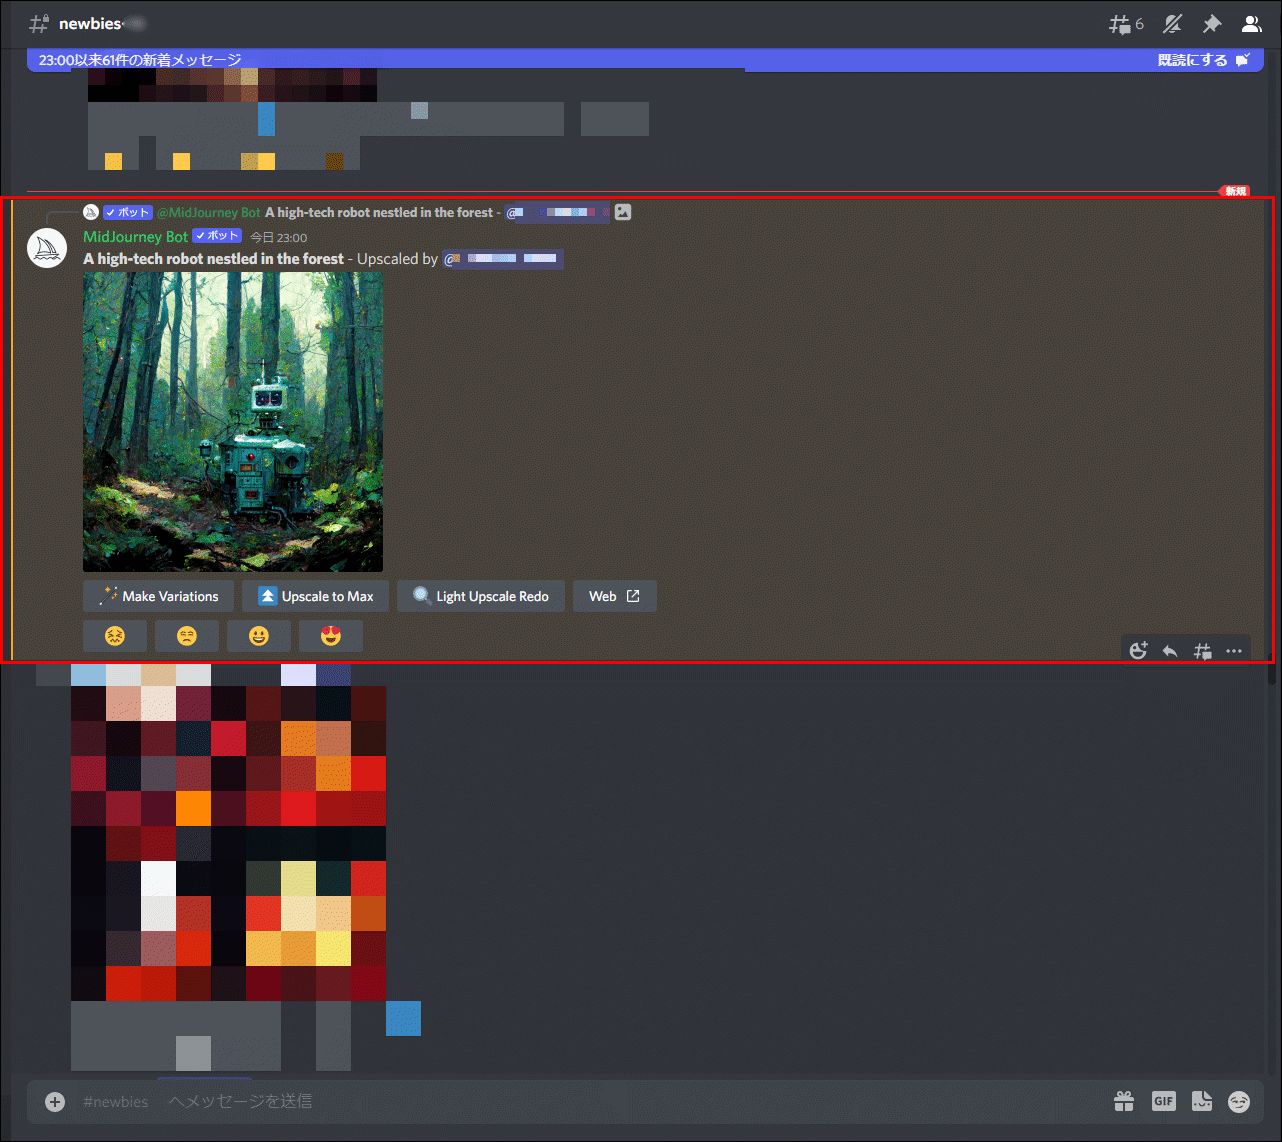The image size is (1282, 1142).
Task: Rate image with disappointed face emoji
Action: click(x=187, y=636)
